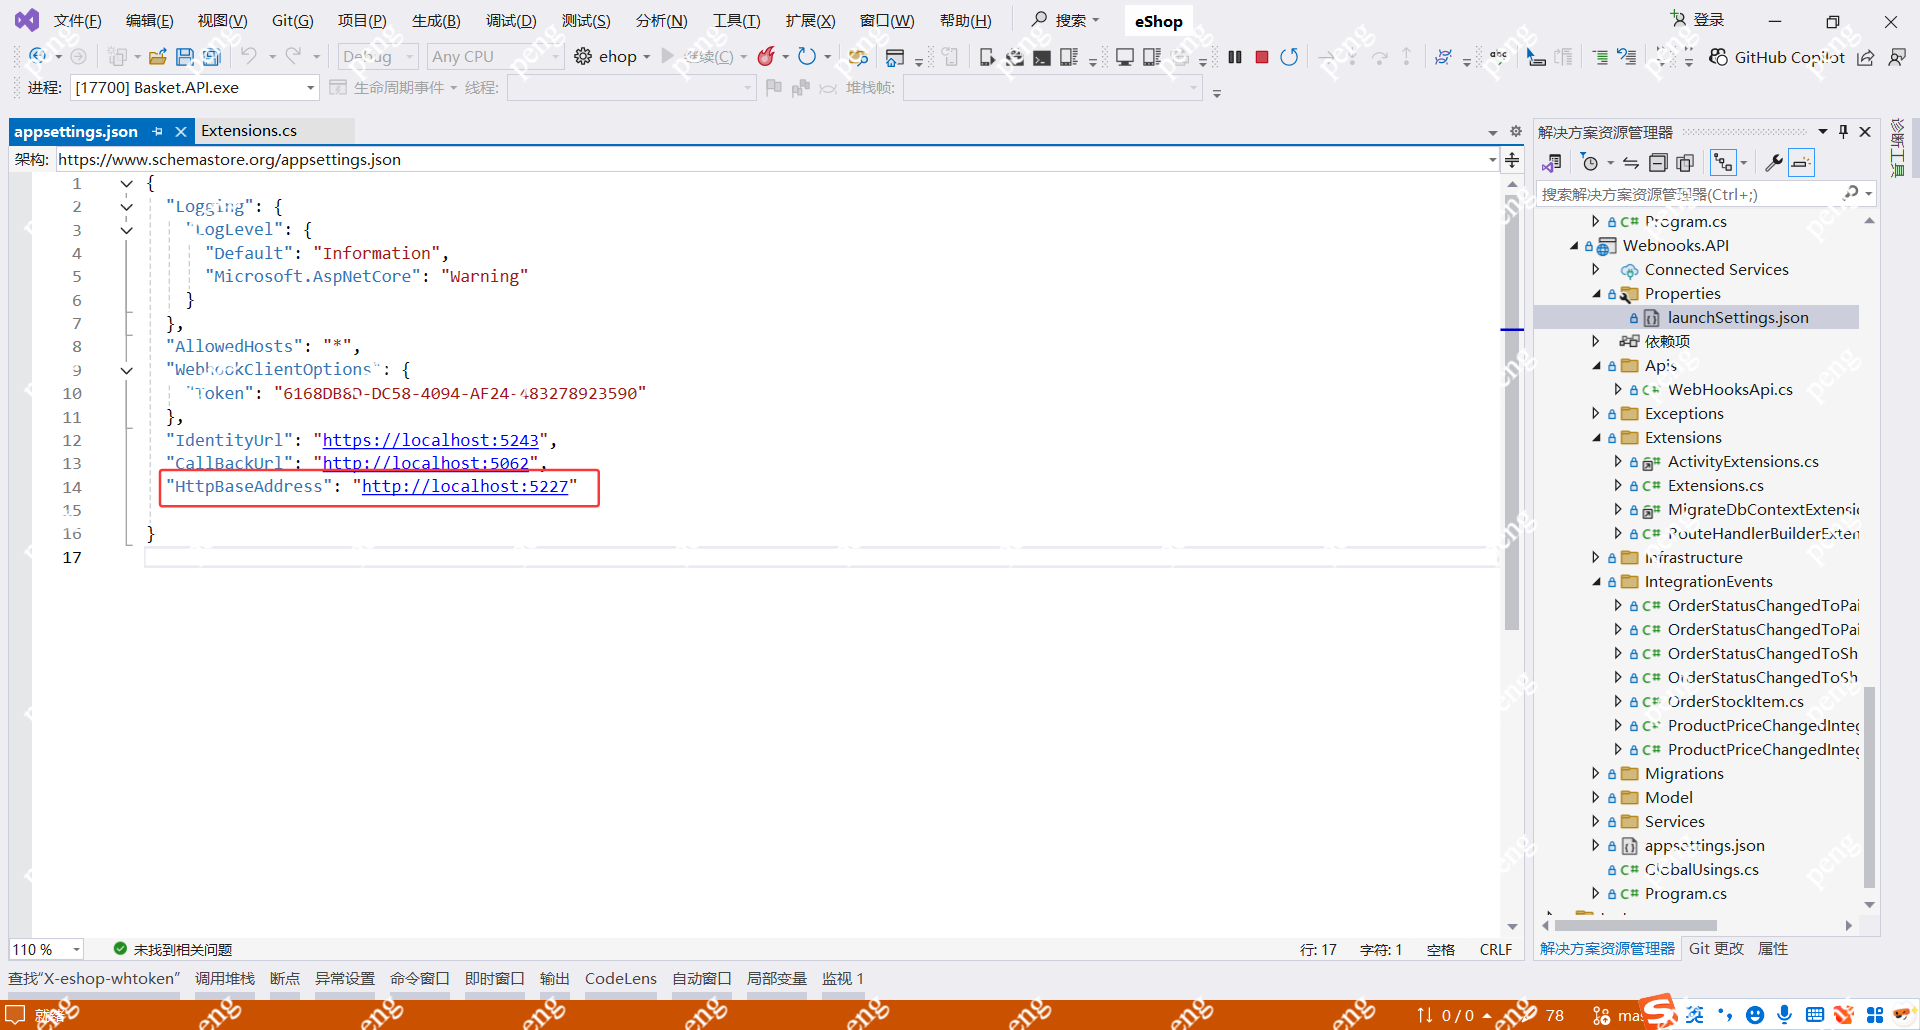
Task: Open the 文件(F) menu
Action: point(78,21)
